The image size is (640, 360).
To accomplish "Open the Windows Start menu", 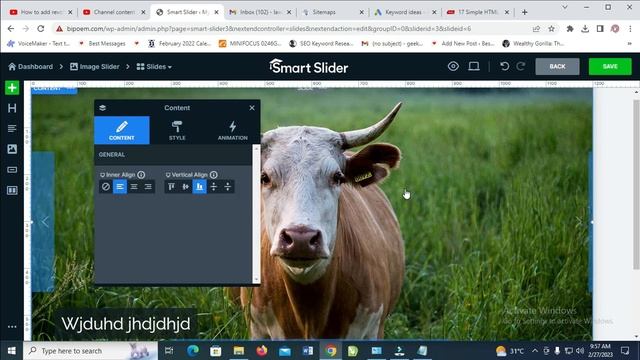I will click(11, 351).
